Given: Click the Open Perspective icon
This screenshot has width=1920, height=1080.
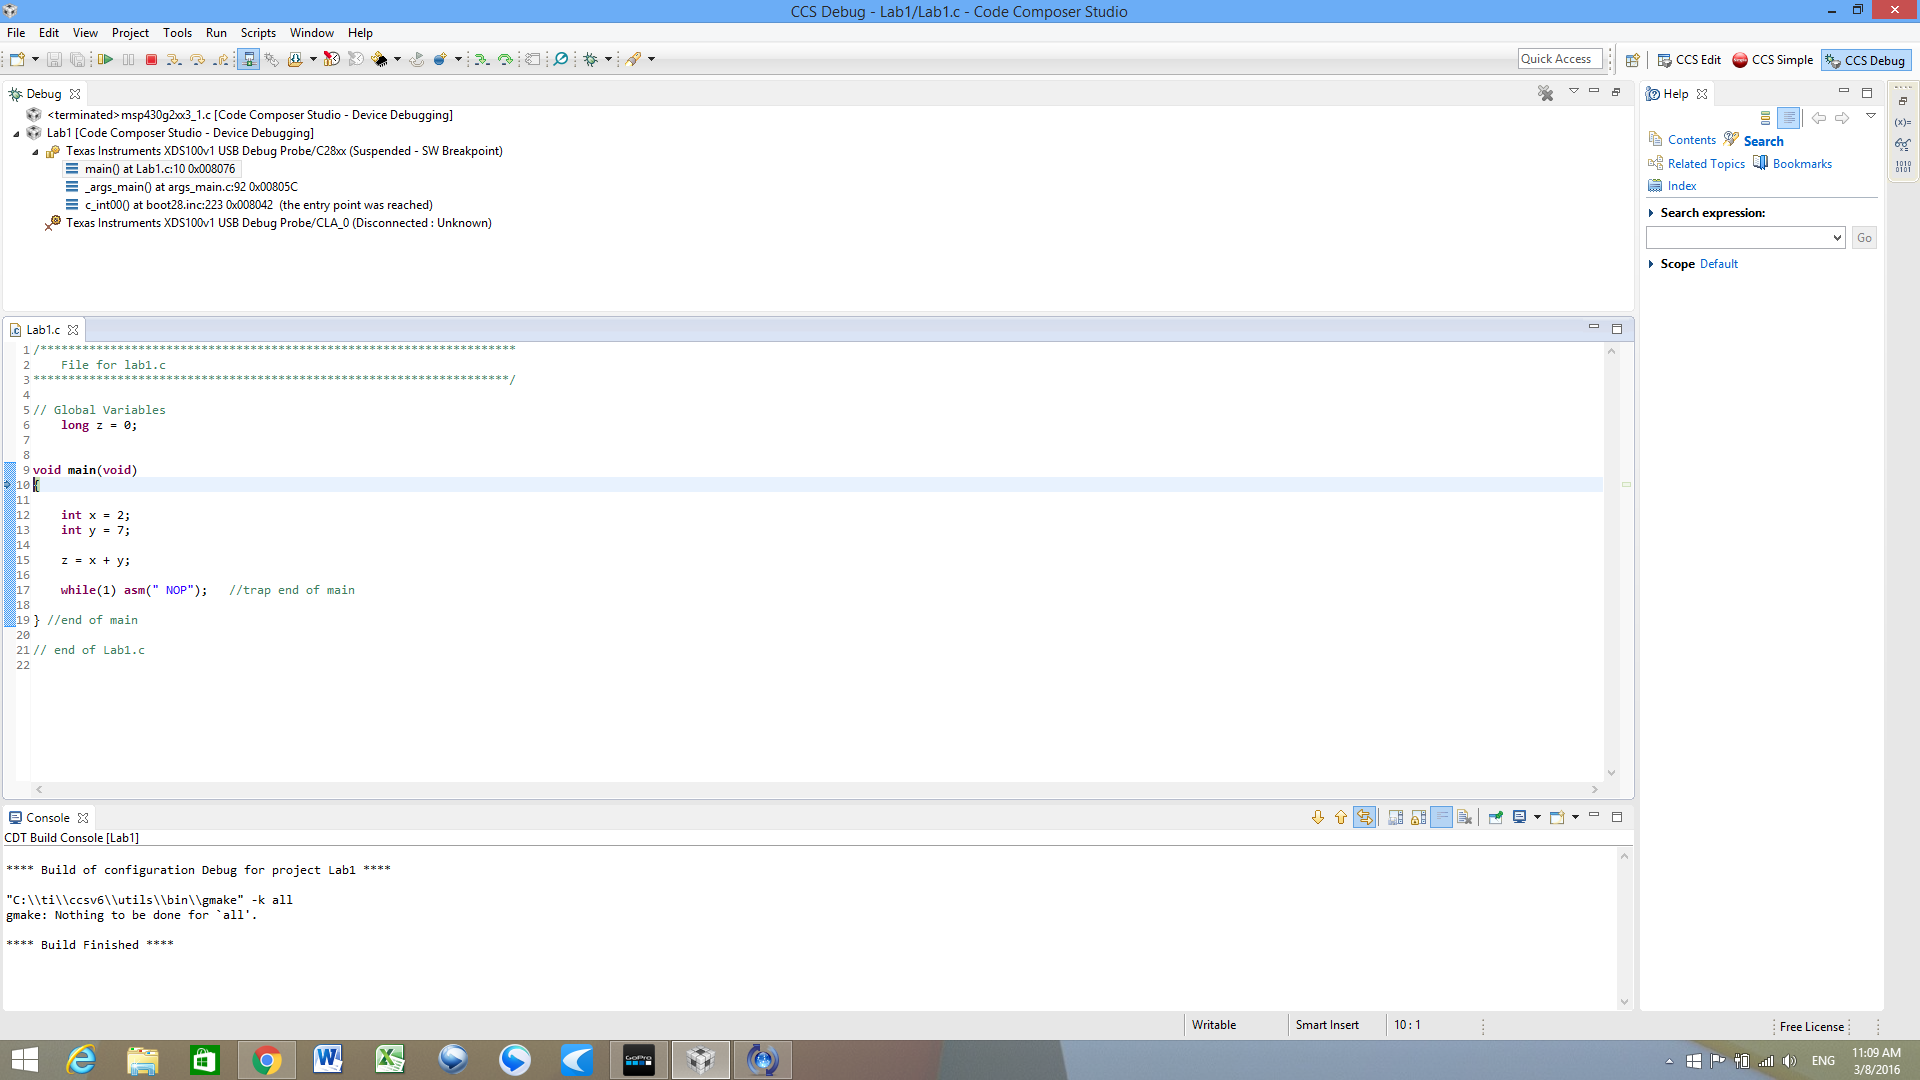Looking at the screenshot, I should [x=1632, y=60].
